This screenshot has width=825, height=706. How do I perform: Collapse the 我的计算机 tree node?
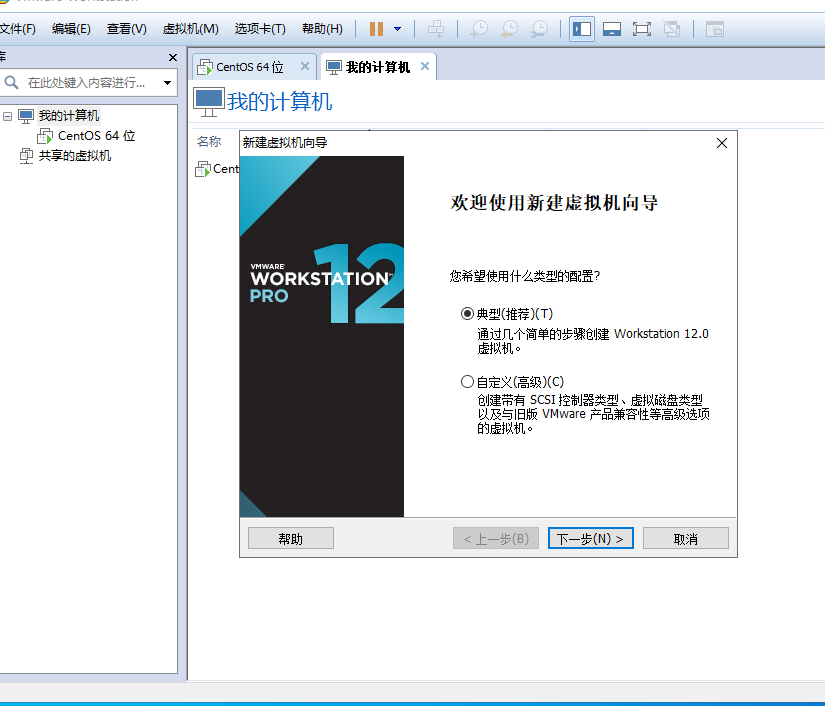click(7, 116)
